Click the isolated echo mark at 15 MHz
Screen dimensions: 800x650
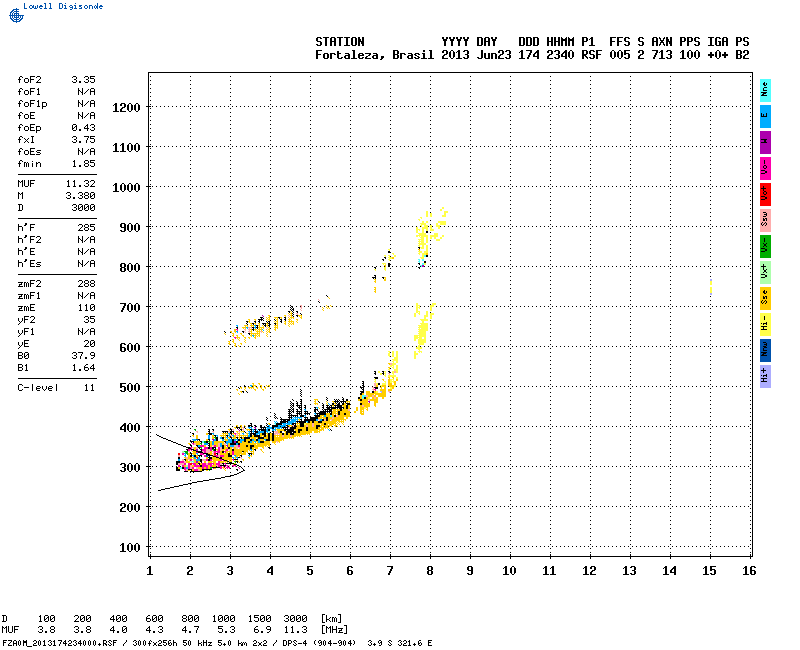point(711,287)
